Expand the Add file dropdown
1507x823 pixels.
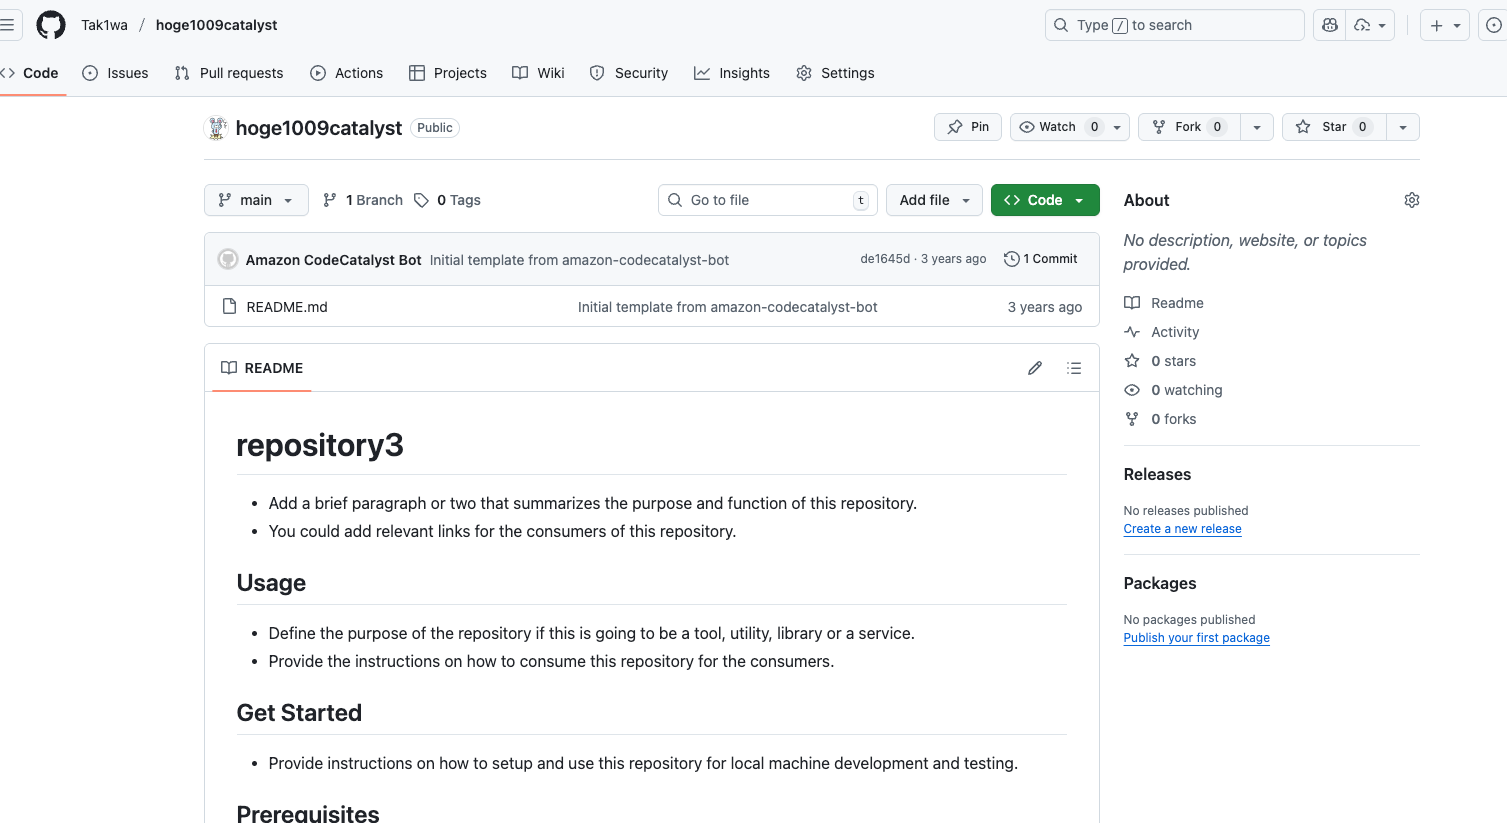(934, 200)
